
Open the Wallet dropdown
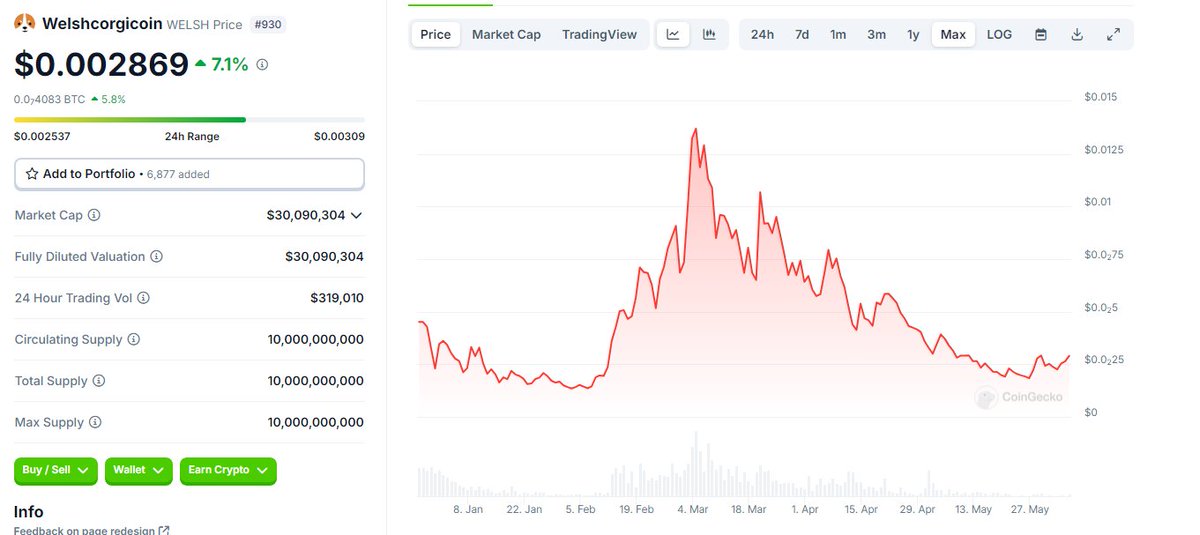[140, 470]
